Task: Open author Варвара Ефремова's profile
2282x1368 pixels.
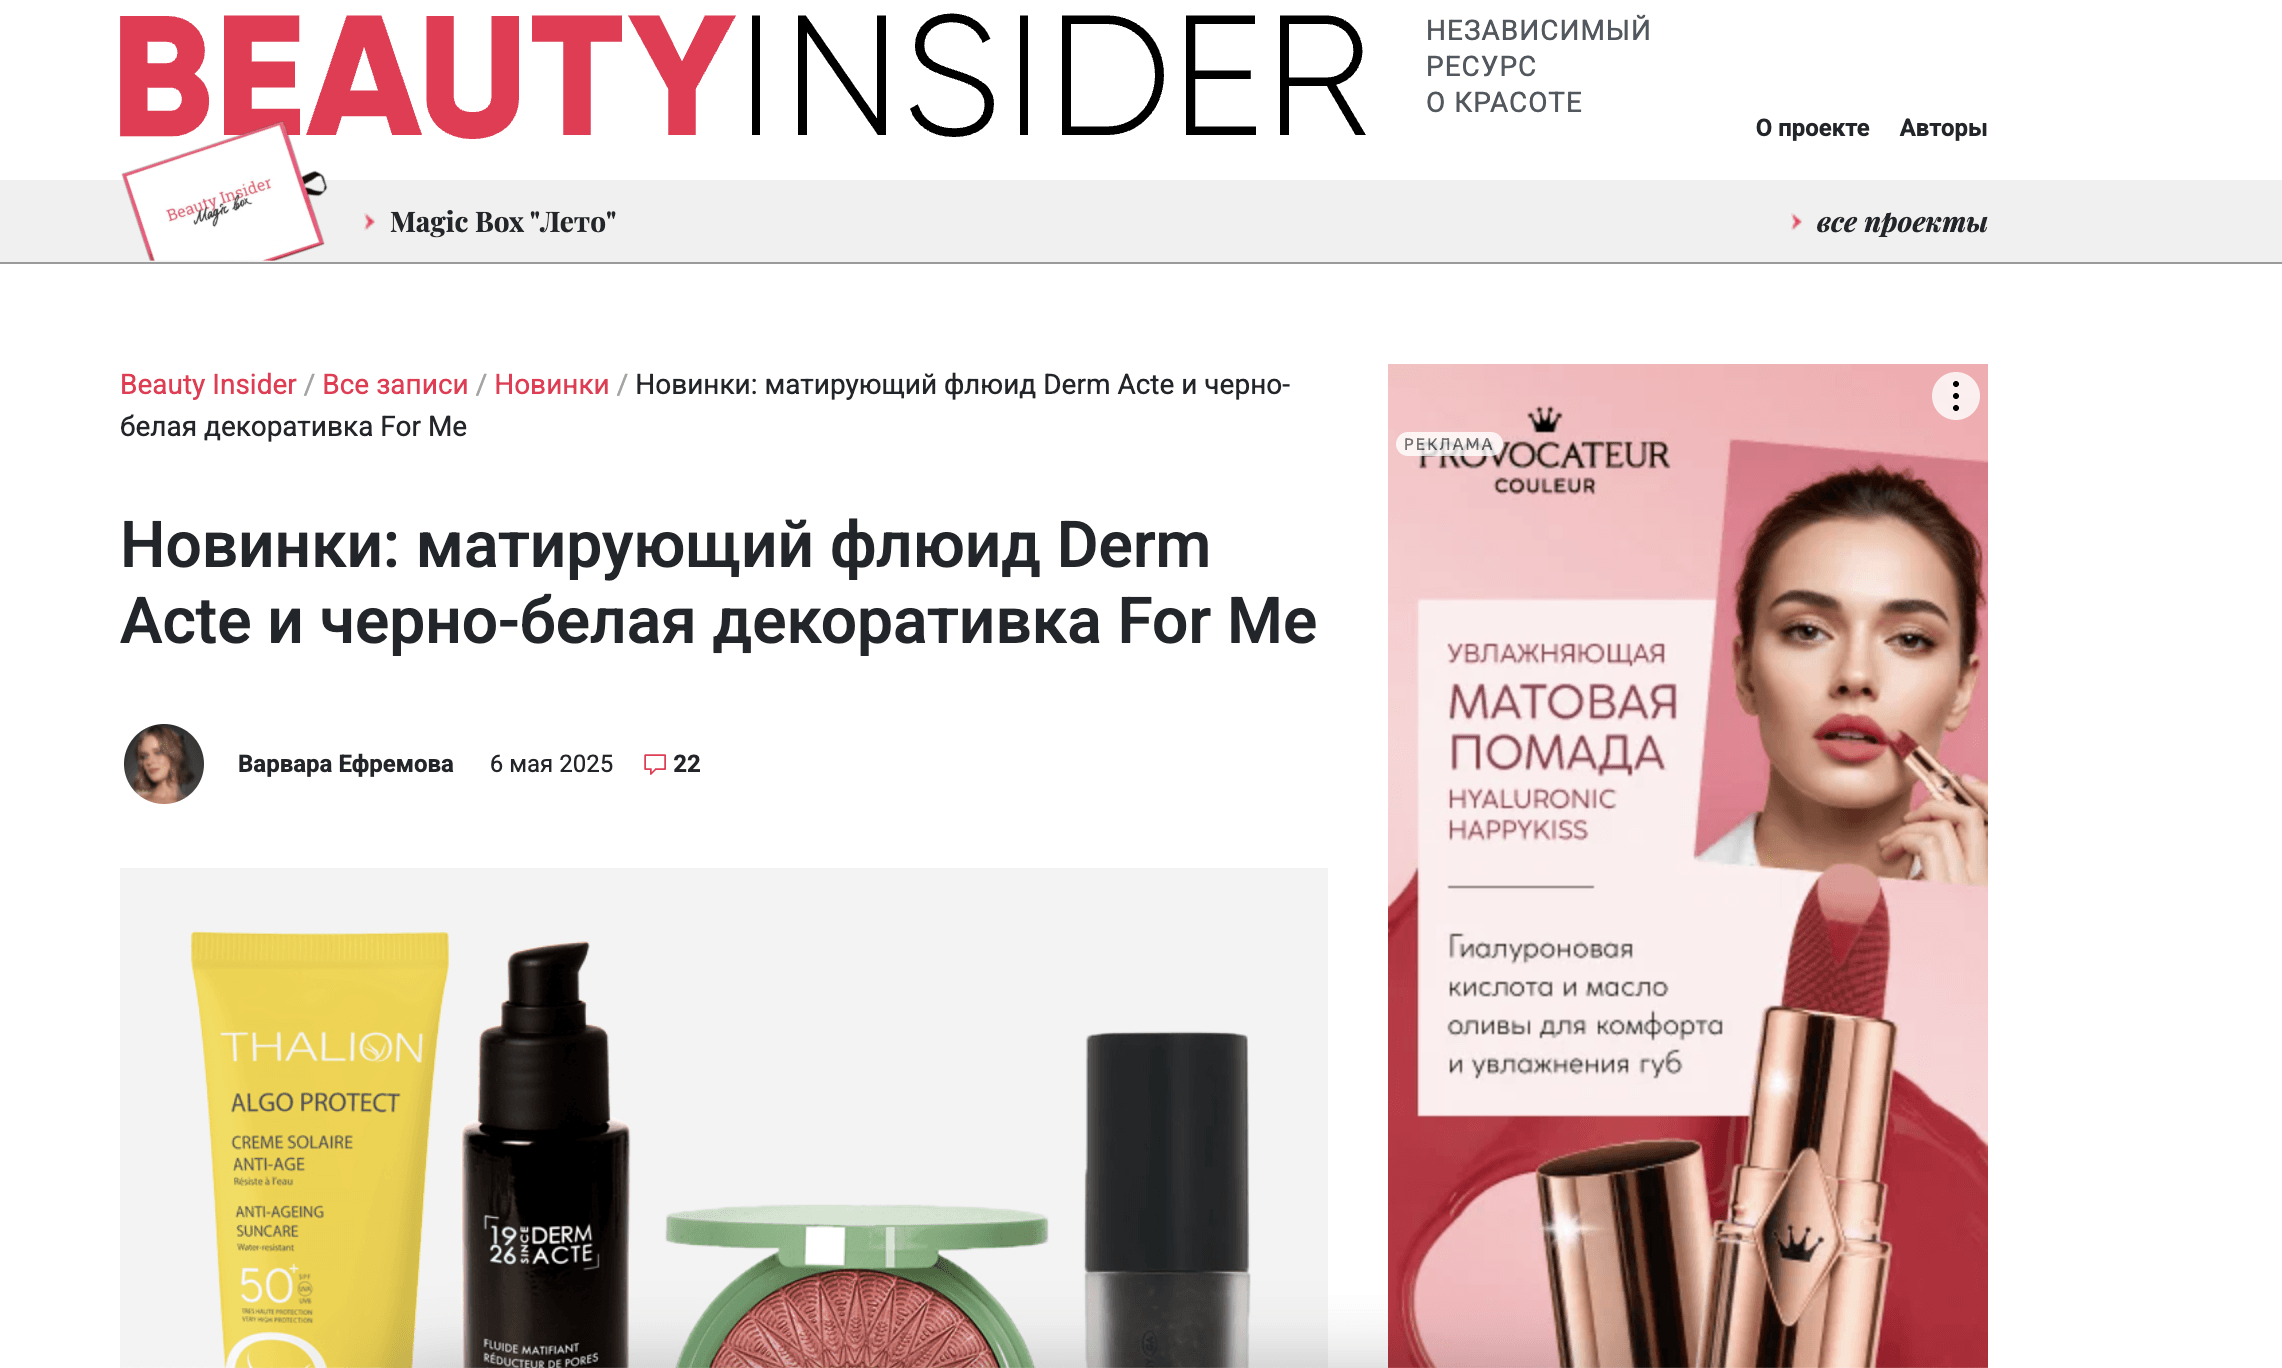Action: pyautogui.click(x=345, y=764)
